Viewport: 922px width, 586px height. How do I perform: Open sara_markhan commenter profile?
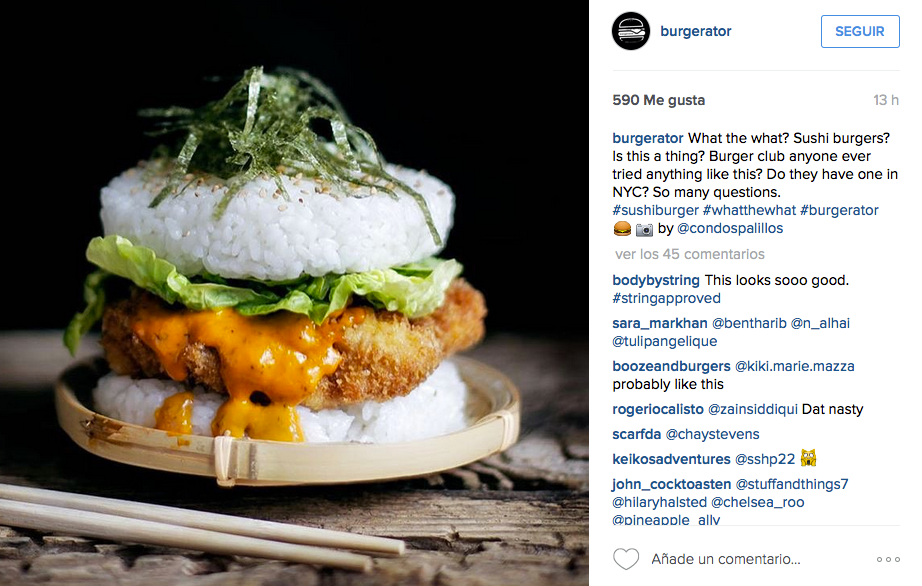click(660, 323)
